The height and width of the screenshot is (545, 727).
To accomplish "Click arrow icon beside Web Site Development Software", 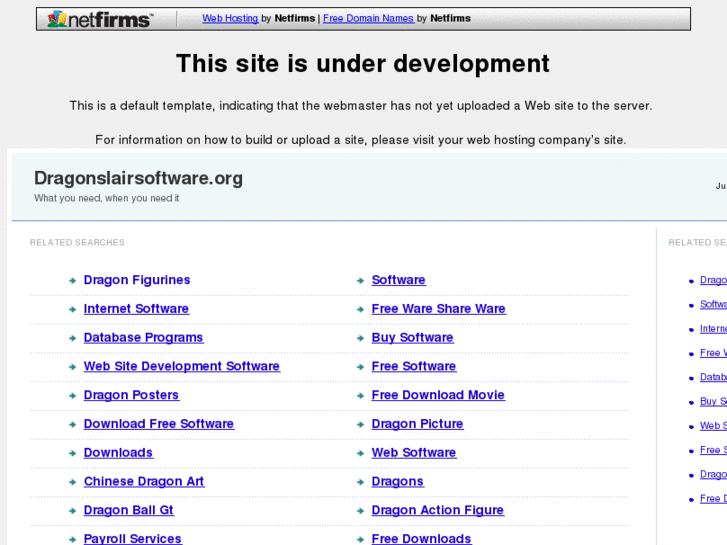I will pos(72,367).
